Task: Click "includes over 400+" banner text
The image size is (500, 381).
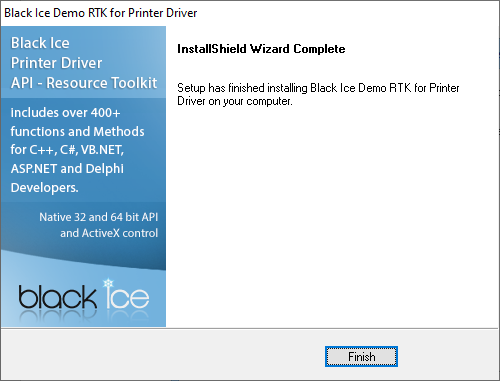Action: 65,113
